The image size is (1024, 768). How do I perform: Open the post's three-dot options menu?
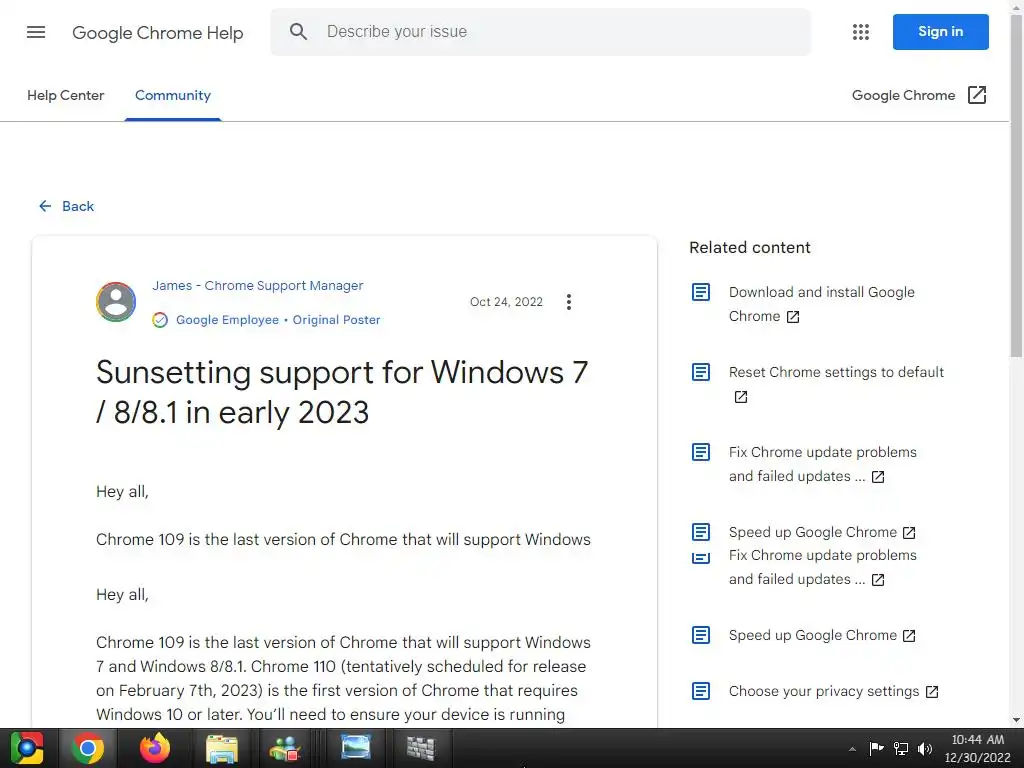tap(569, 302)
